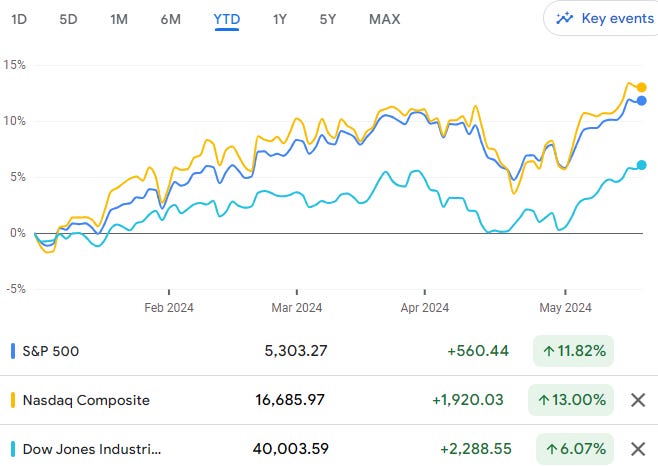Click the 10% y-axis label
This screenshot has height=466, width=658.
click(15, 121)
